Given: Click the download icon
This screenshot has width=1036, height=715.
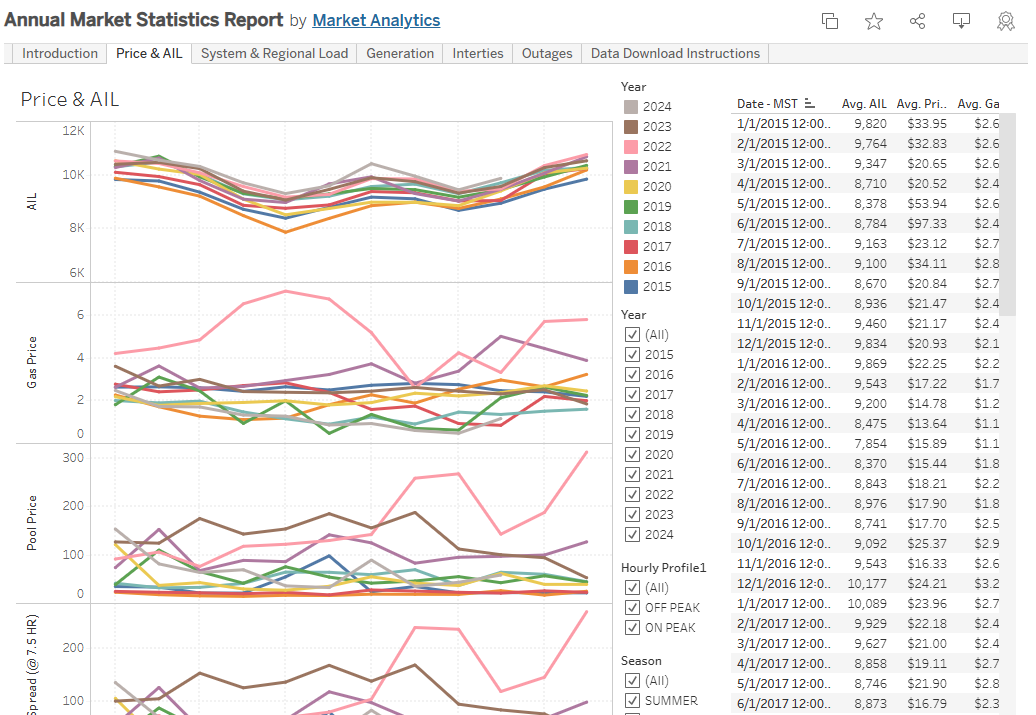Looking at the screenshot, I should [x=961, y=21].
